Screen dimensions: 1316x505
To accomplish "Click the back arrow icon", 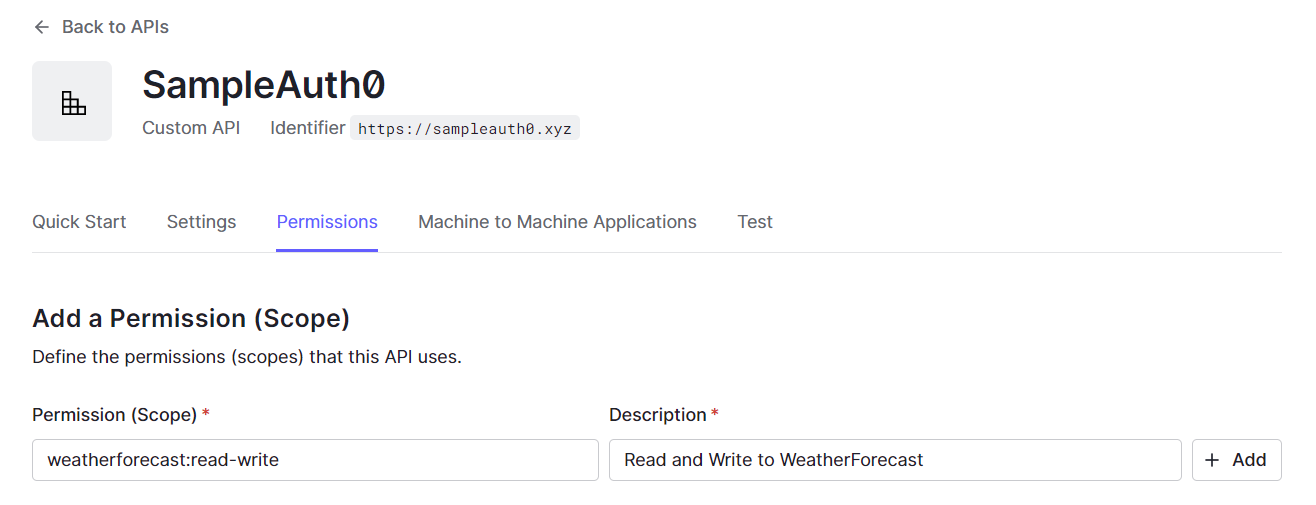I will (x=41, y=27).
